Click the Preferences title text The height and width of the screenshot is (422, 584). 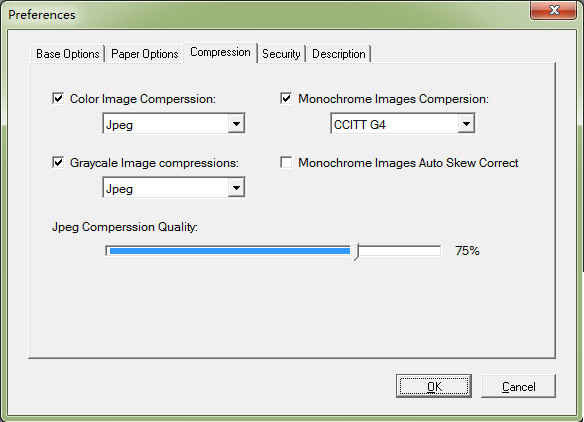pyautogui.click(x=42, y=15)
